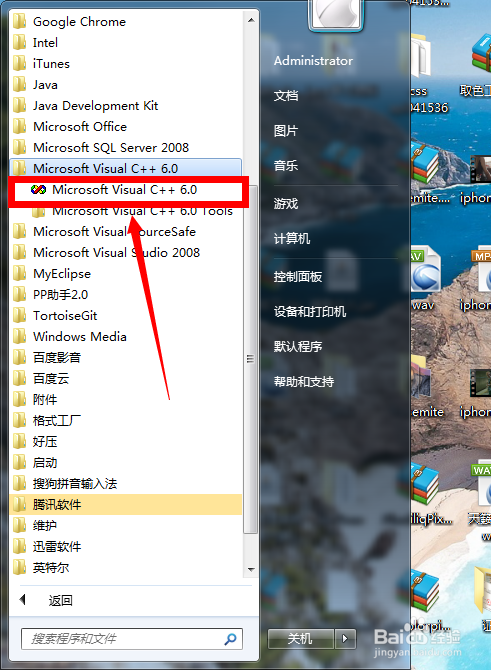Screen dimensions: 491x670
Task: Click the folder icon beside 迅雷软件
Action: coord(20,546)
